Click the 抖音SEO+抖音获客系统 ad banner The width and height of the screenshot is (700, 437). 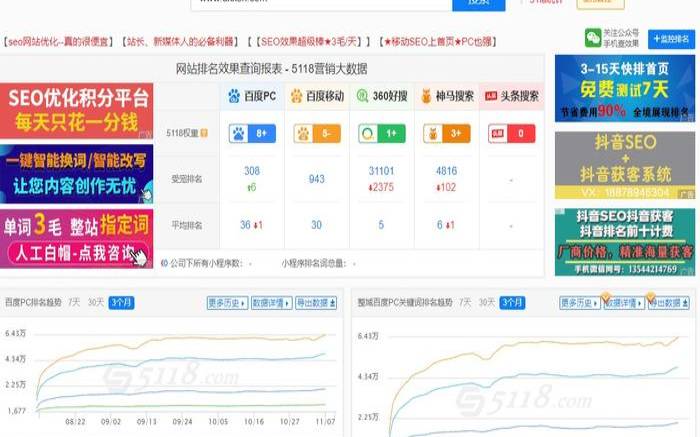point(625,165)
